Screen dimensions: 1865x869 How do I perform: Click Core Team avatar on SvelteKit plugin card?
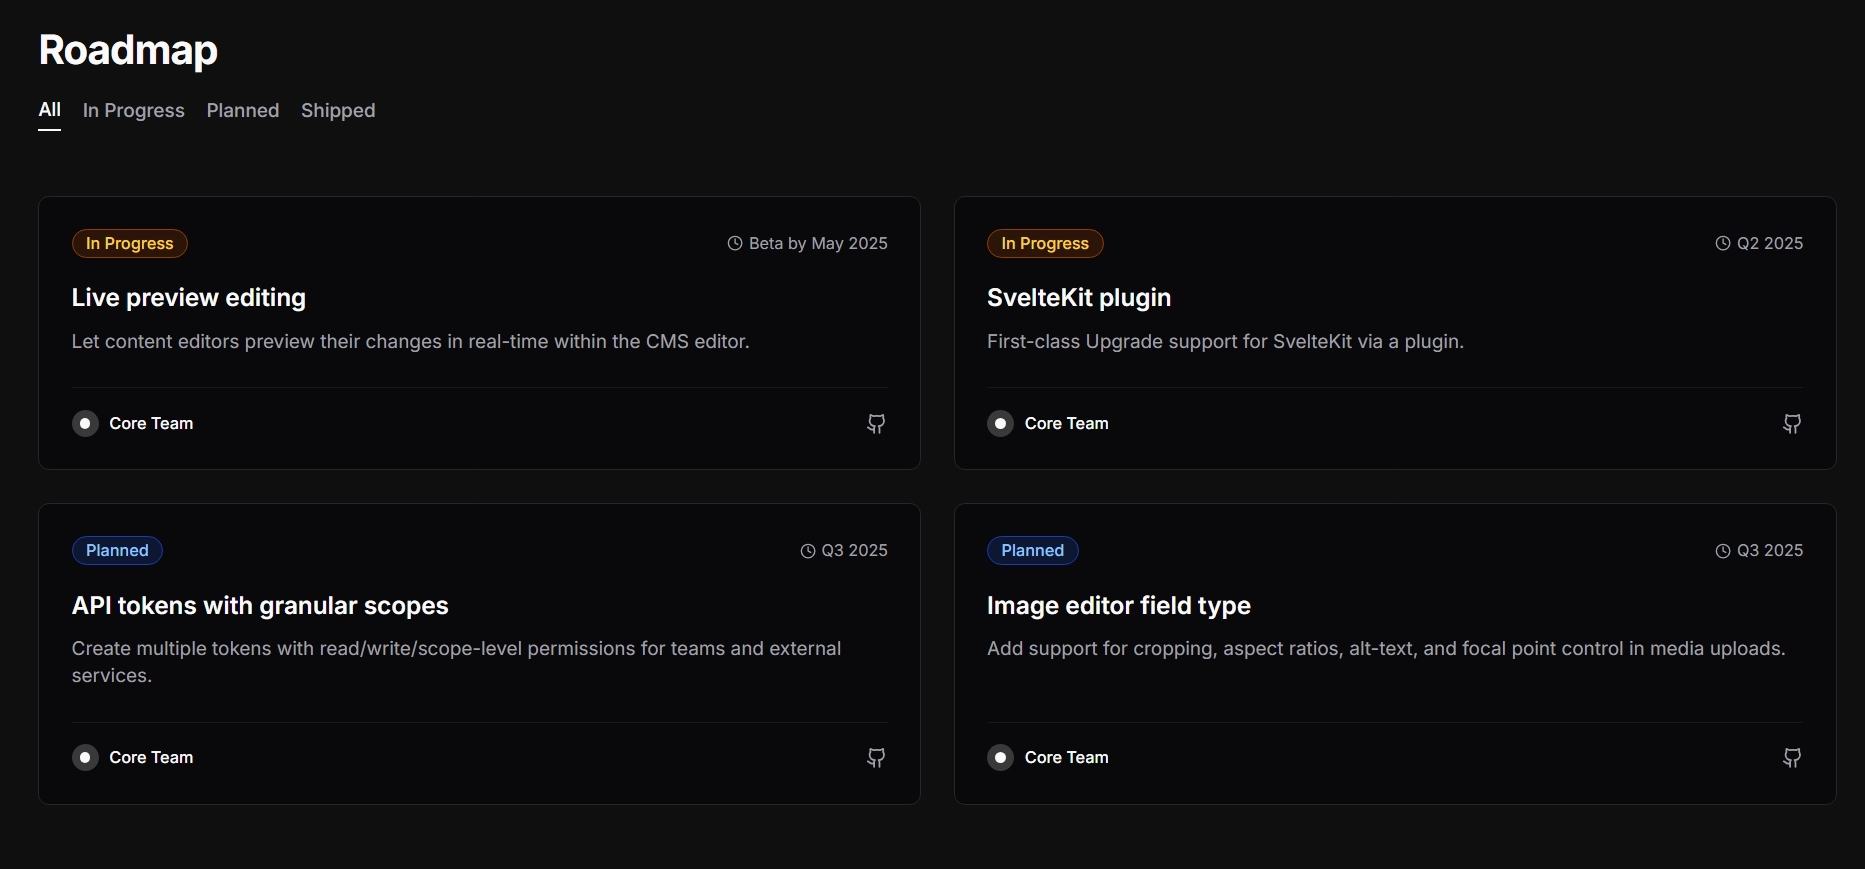tap(1000, 424)
